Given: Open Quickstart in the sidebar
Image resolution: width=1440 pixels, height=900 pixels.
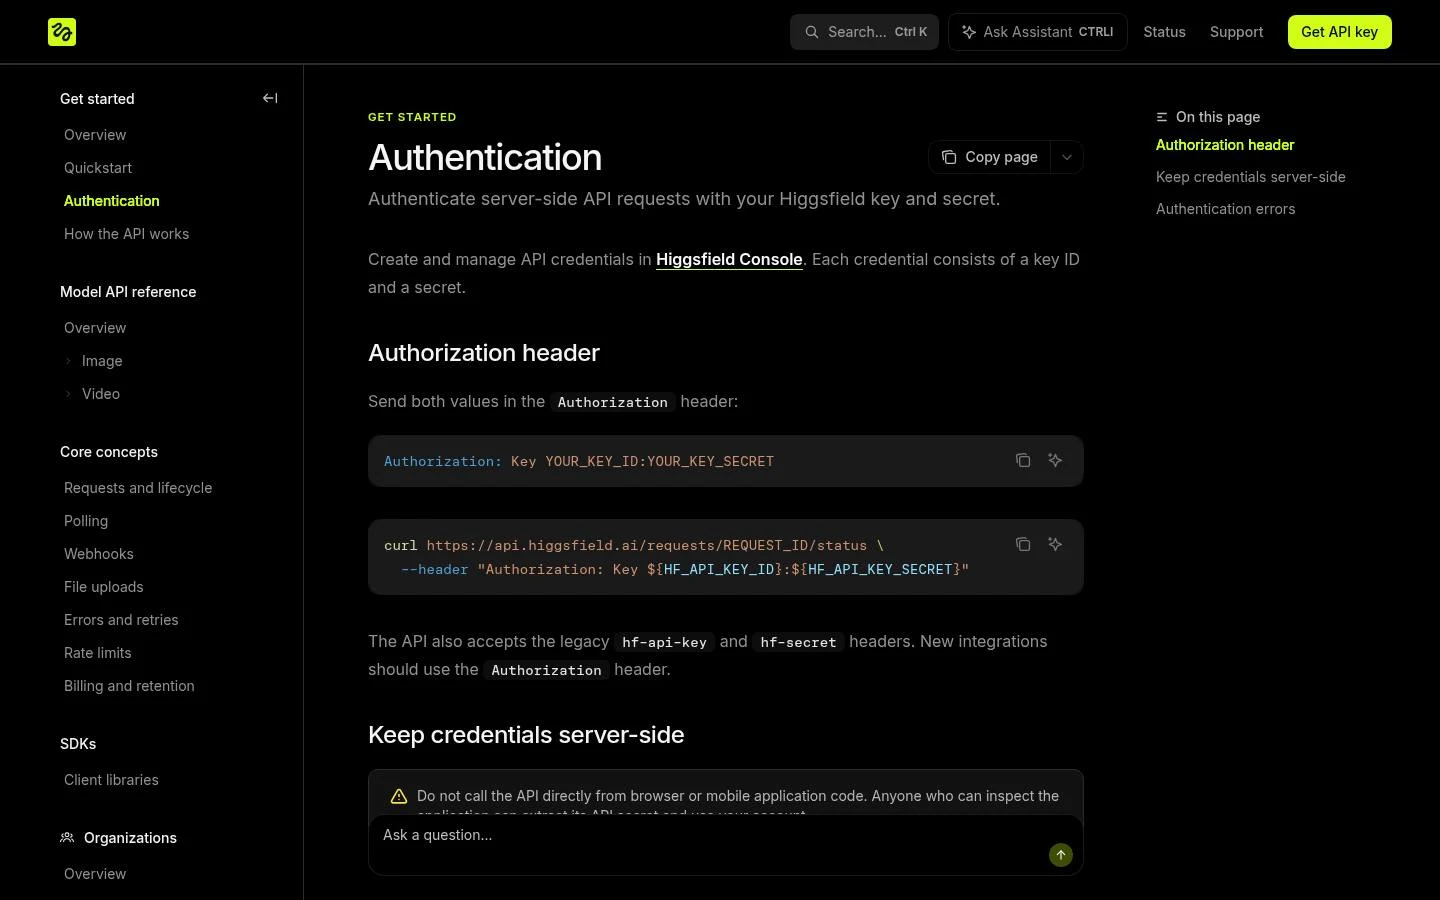Looking at the screenshot, I should coord(98,168).
